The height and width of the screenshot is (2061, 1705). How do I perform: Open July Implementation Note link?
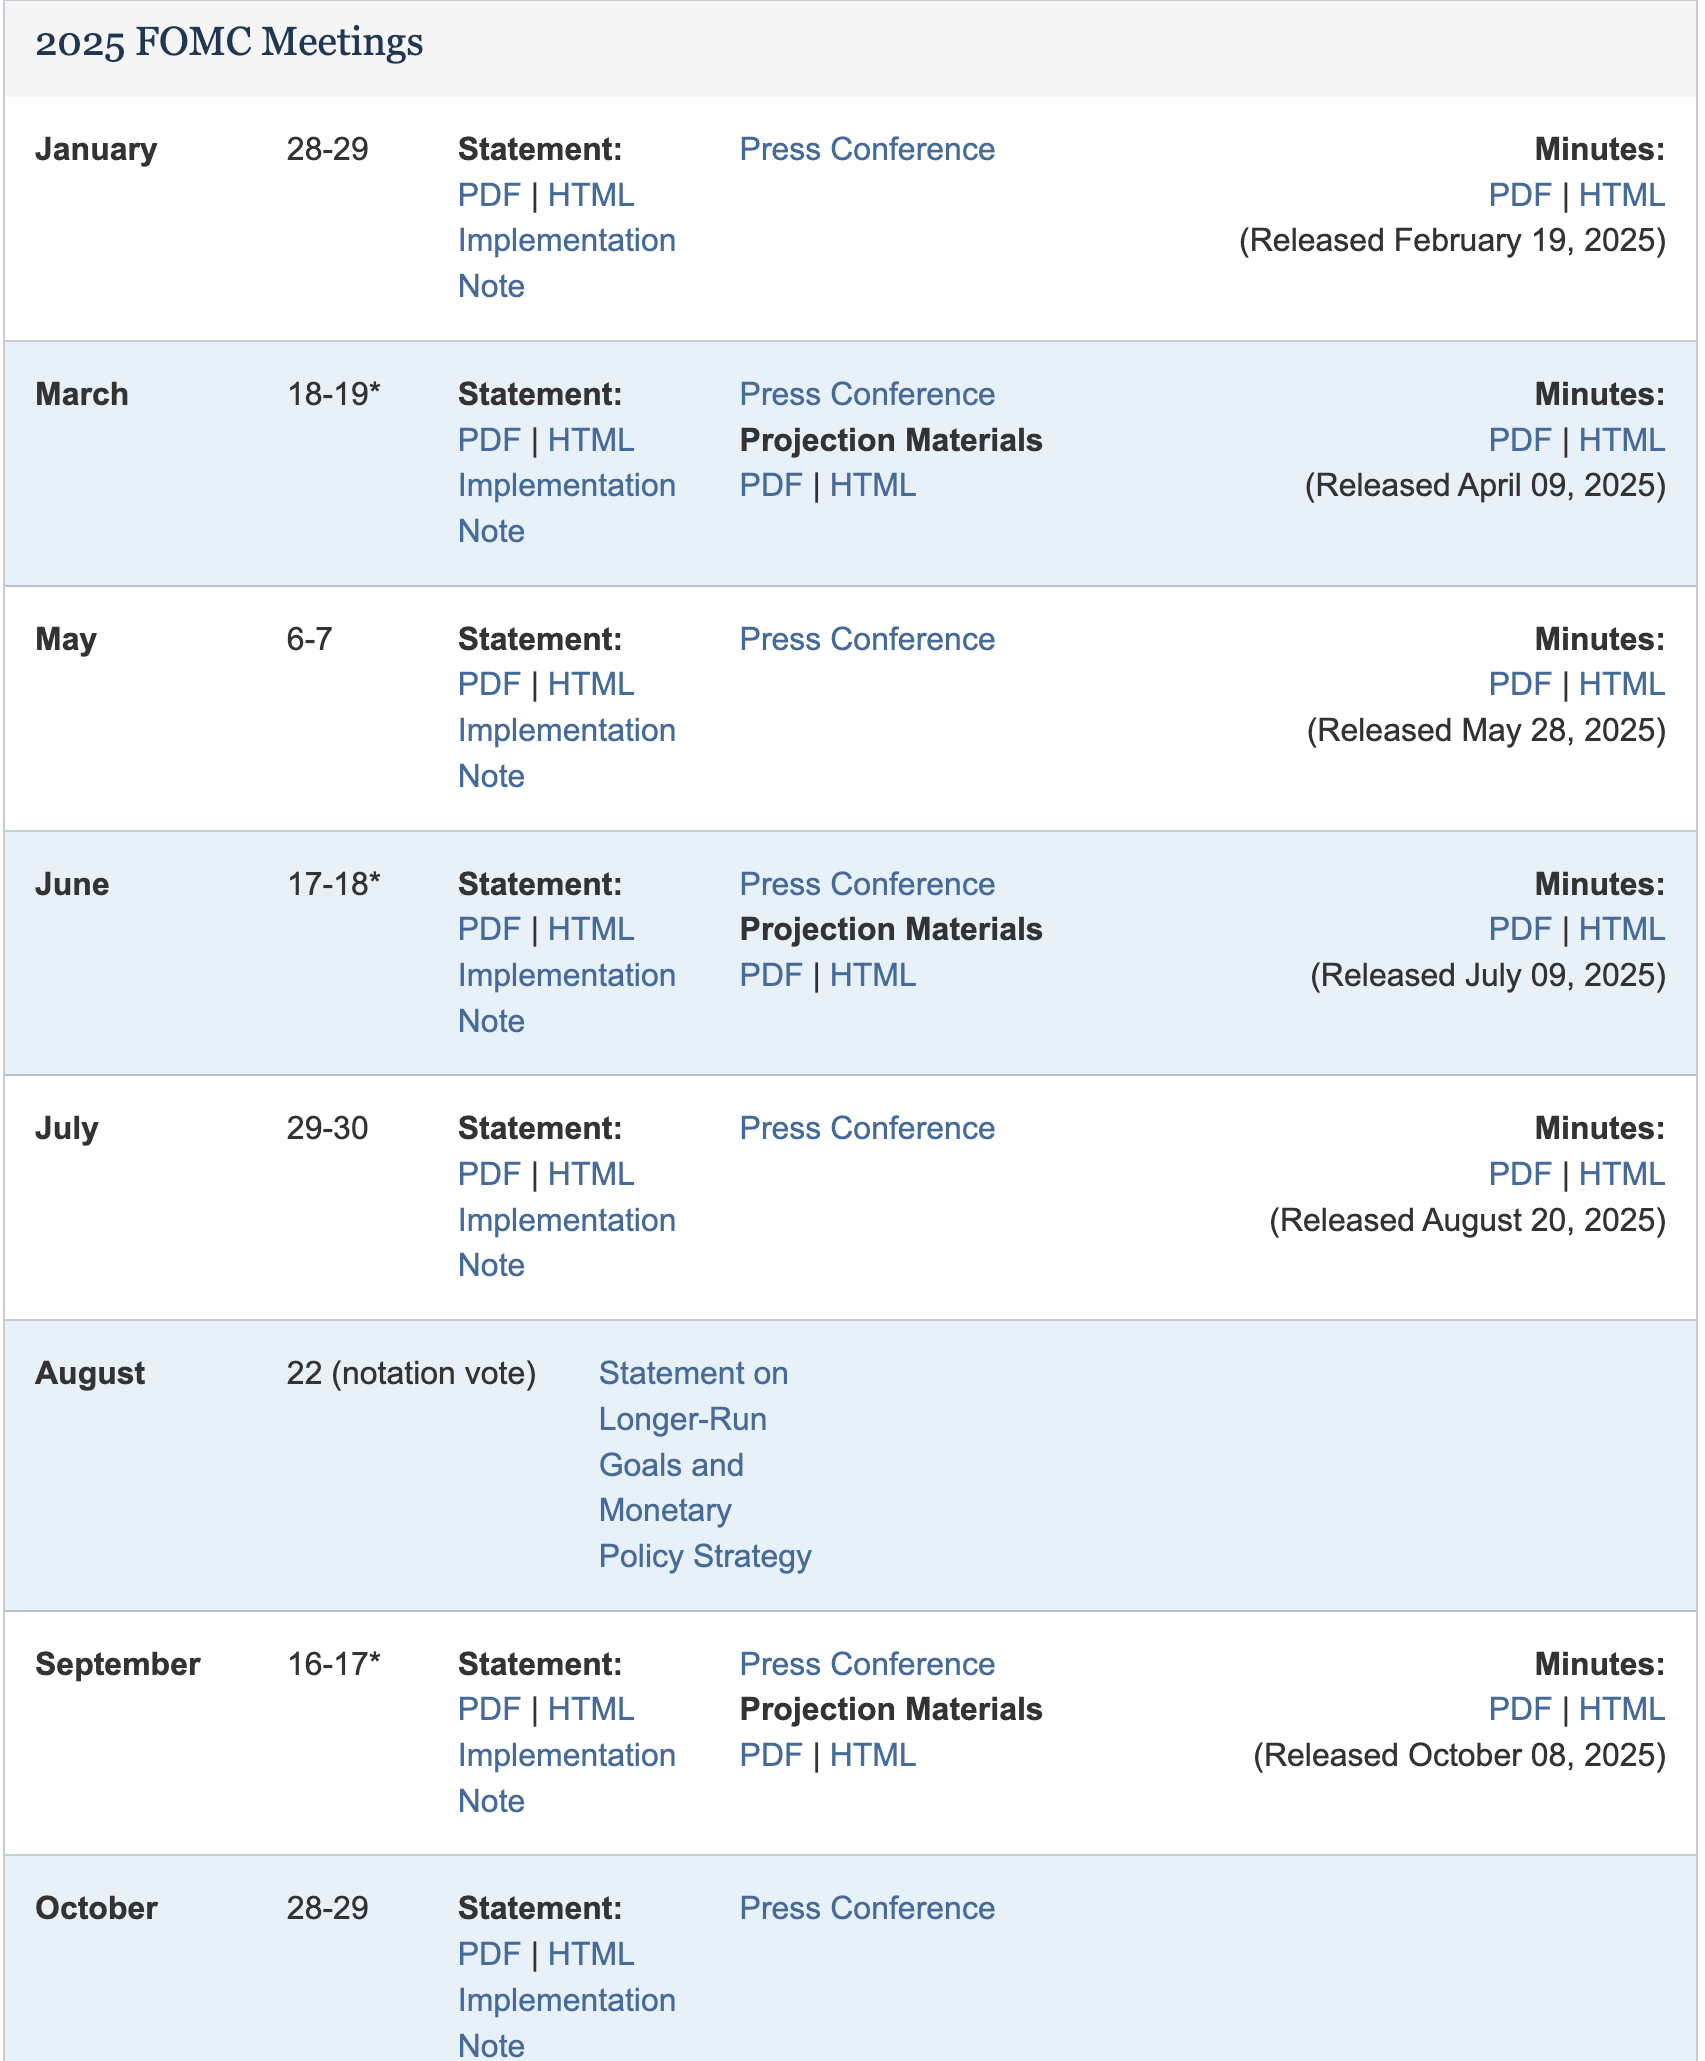567,1242
